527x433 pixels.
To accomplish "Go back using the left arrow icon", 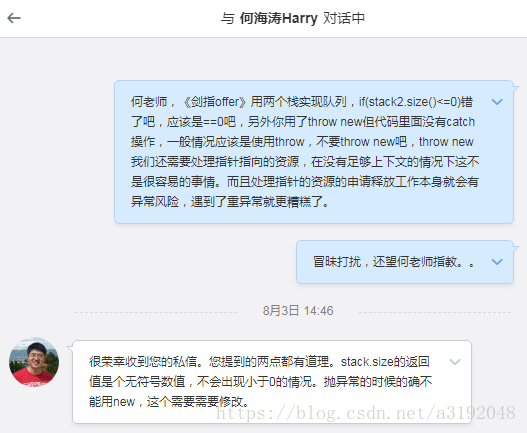I will (x=14, y=18).
